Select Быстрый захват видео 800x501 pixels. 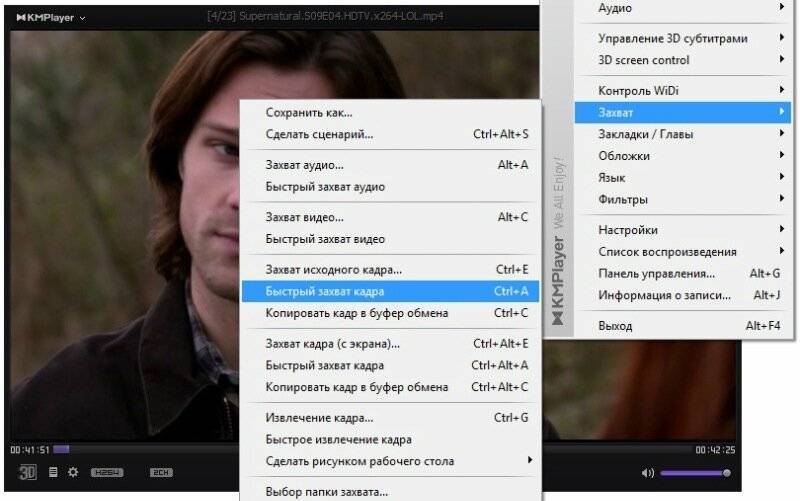pos(391,239)
